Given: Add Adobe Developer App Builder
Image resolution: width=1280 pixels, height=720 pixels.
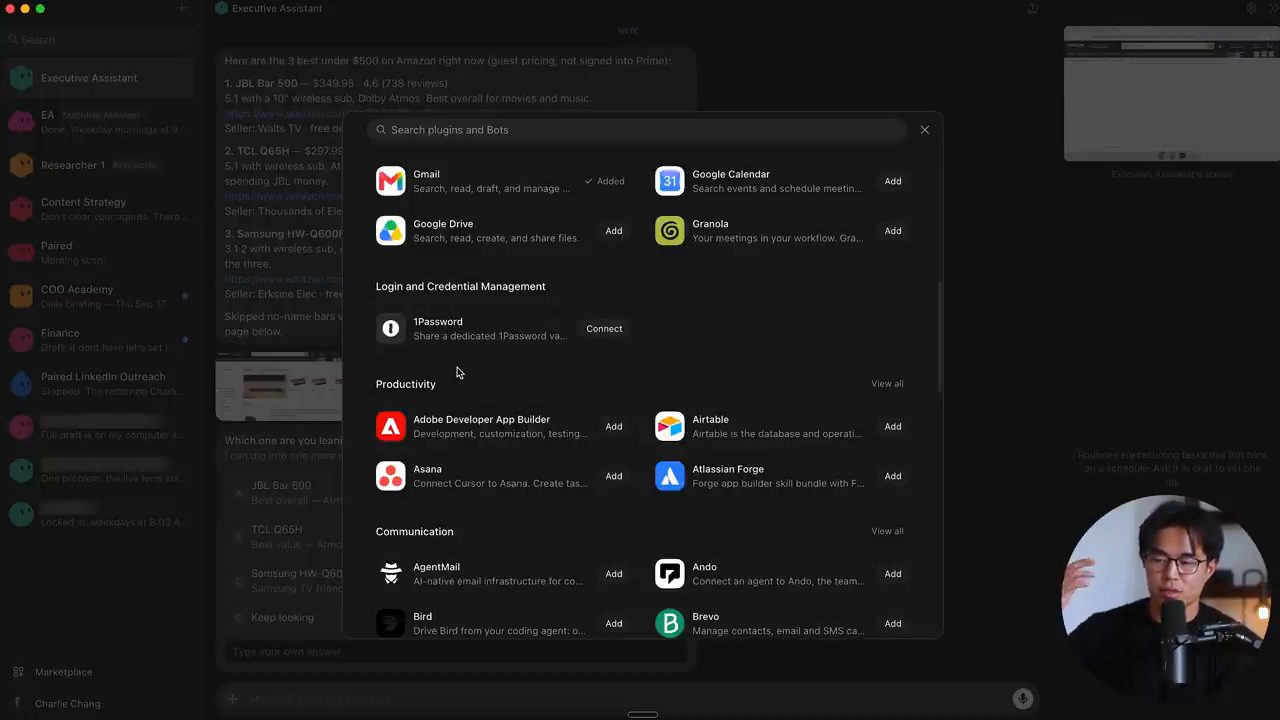Looking at the screenshot, I should [614, 427].
